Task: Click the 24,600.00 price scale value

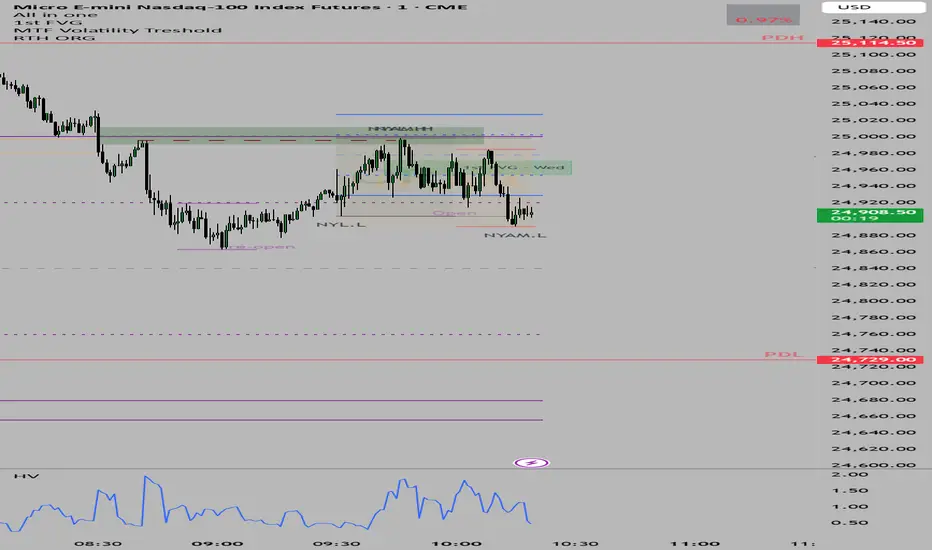Action: [873, 465]
